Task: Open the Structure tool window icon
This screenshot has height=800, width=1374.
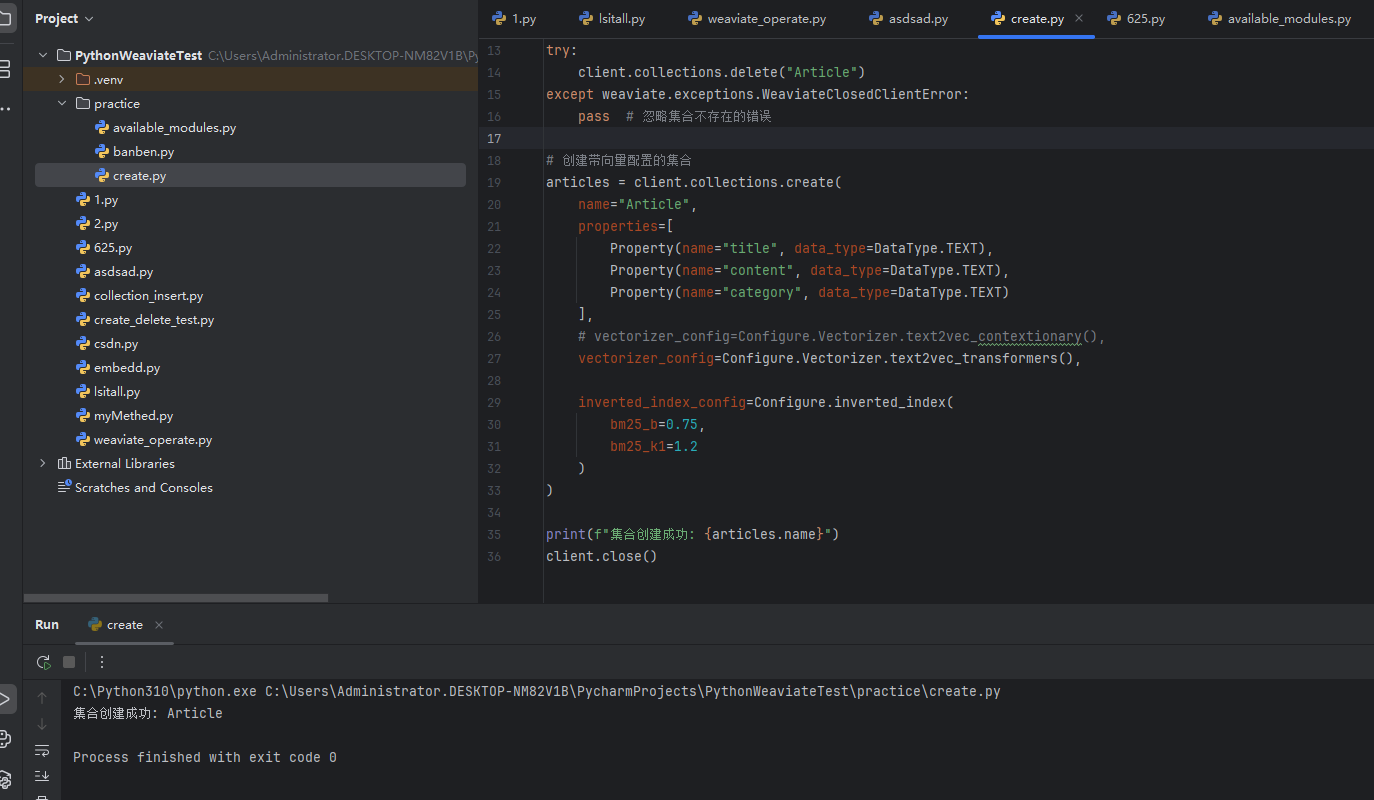Action: 5,69
